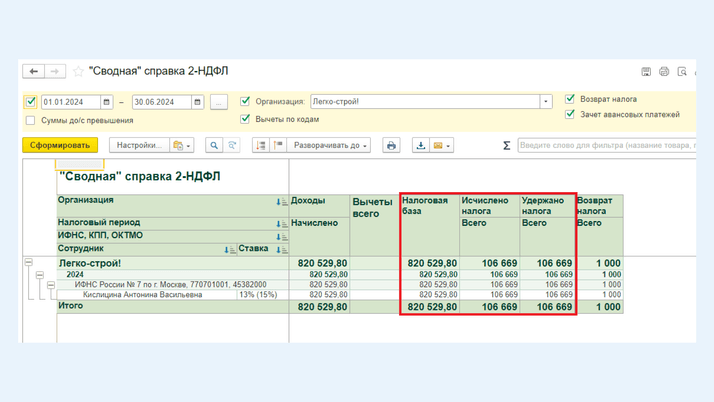Toggle the Зачет авансовых платежей checkbox
This screenshot has height=402, width=714.
pos(570,114)
